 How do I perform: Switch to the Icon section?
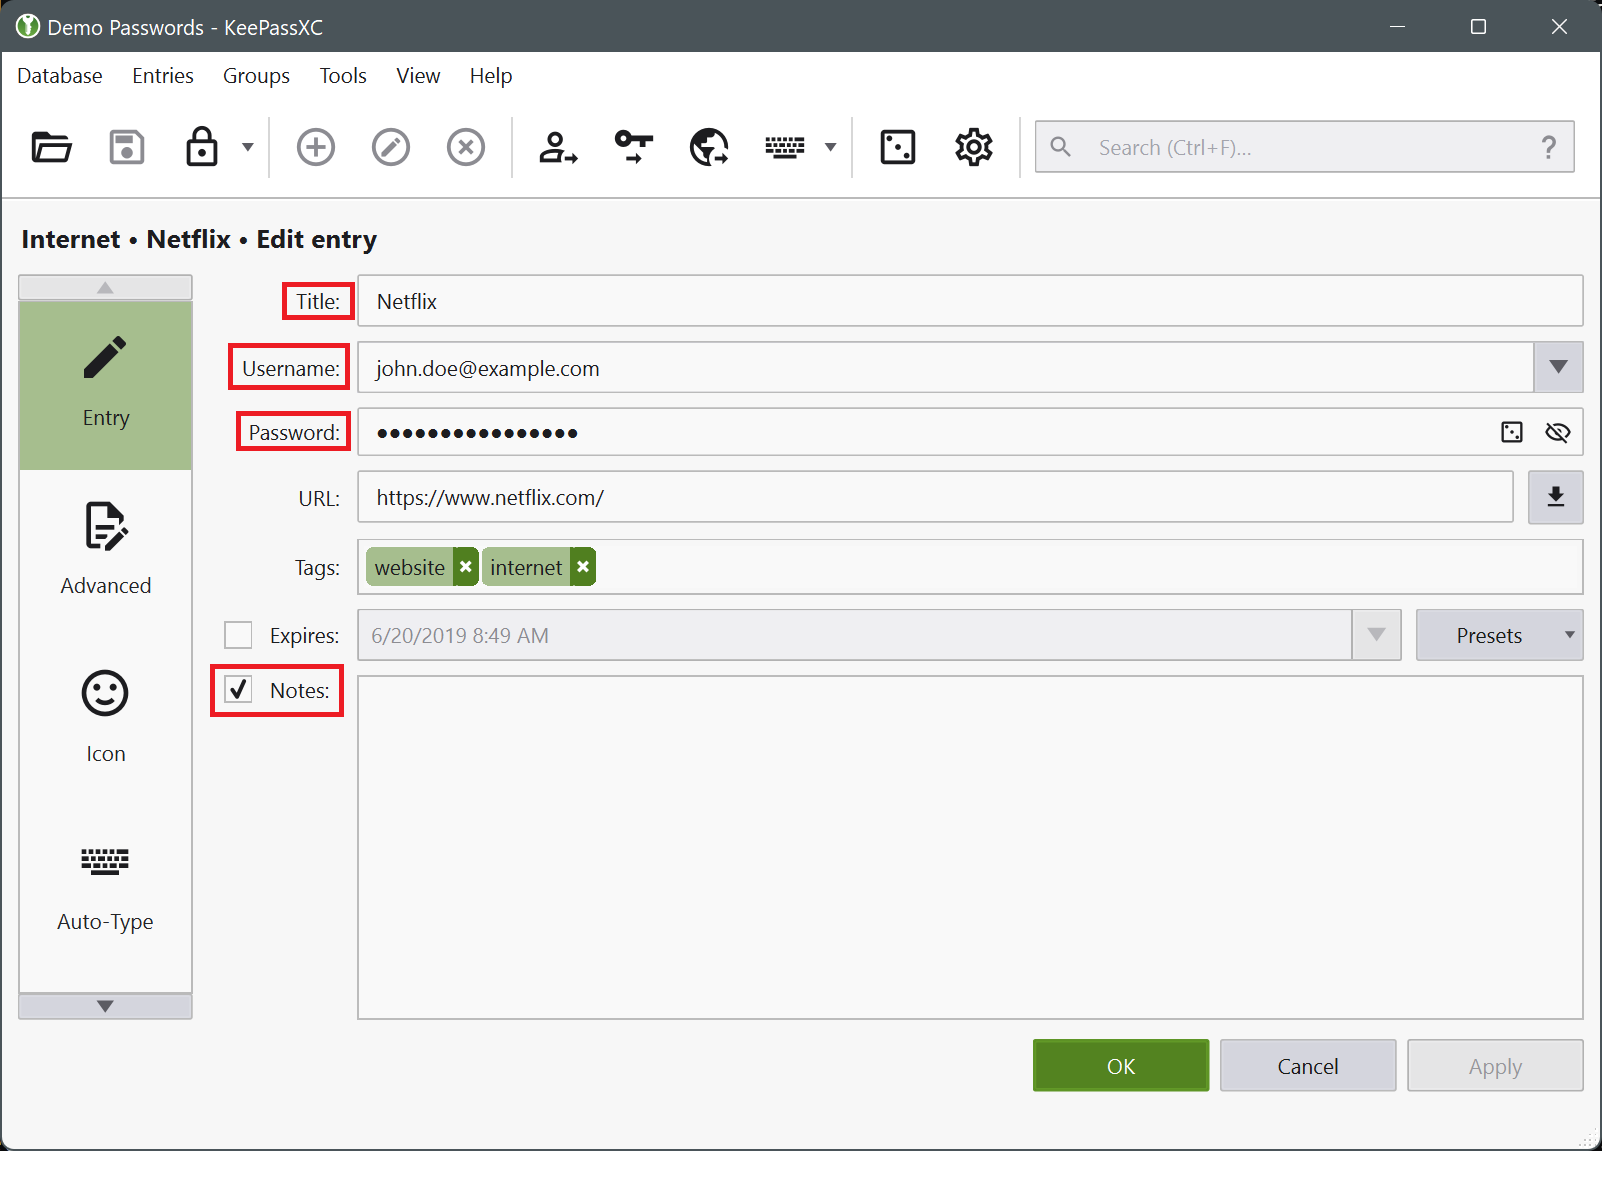pyautogui.click(x=105, y=718)
